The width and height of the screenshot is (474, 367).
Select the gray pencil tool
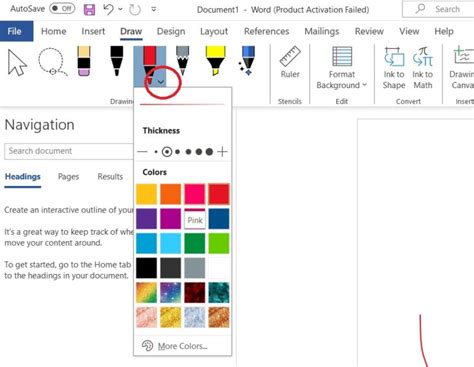(182, 61)
